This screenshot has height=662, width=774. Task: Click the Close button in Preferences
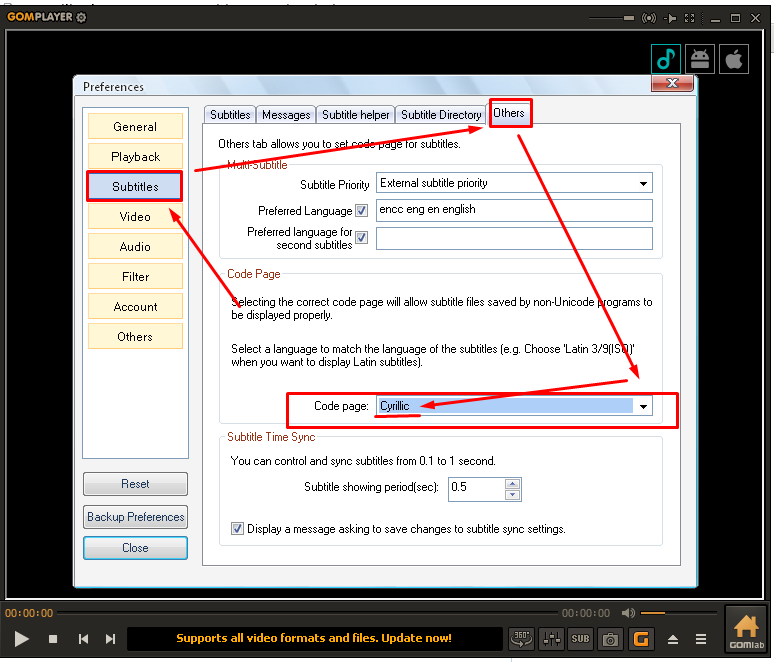pos(135,548)
